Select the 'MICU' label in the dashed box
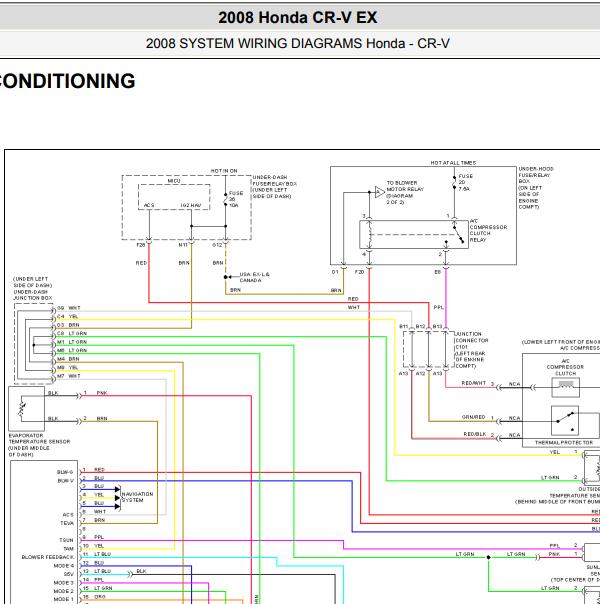The width and height of the screenshot is (600, 604). tap(174, 181)
